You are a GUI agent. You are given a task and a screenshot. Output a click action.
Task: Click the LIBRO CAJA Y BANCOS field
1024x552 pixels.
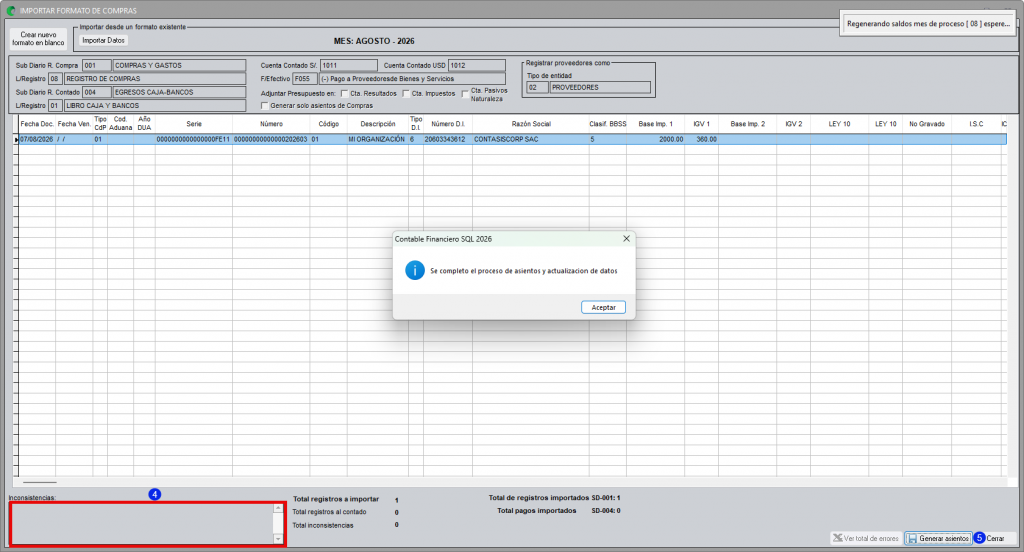pyautogui.click(x=155, y=105)
